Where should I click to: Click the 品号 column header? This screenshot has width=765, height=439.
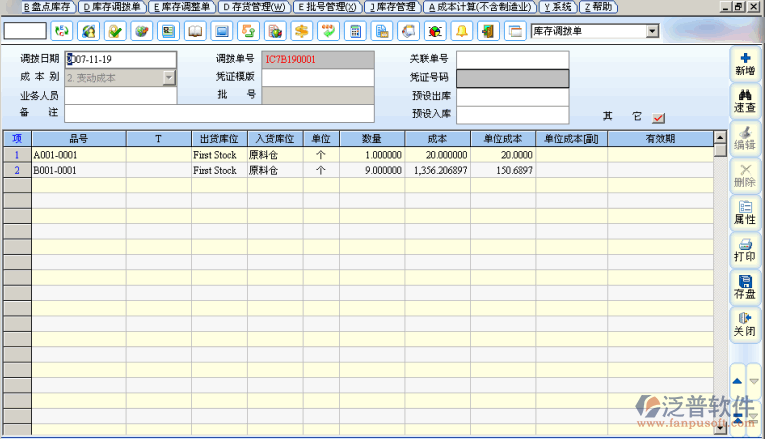[78, 139]
